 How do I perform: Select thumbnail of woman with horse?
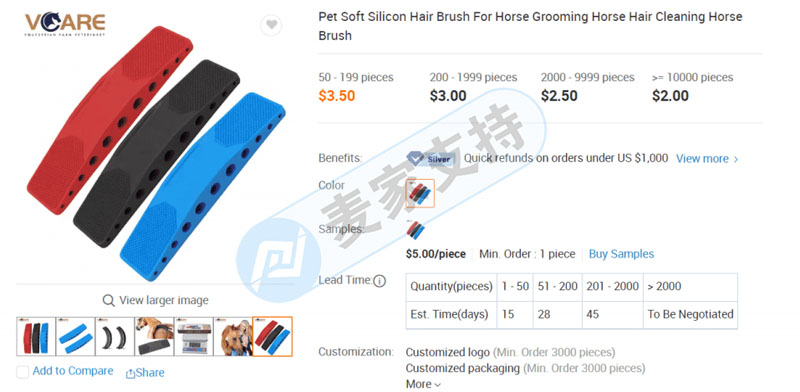(x=233, y=336)
